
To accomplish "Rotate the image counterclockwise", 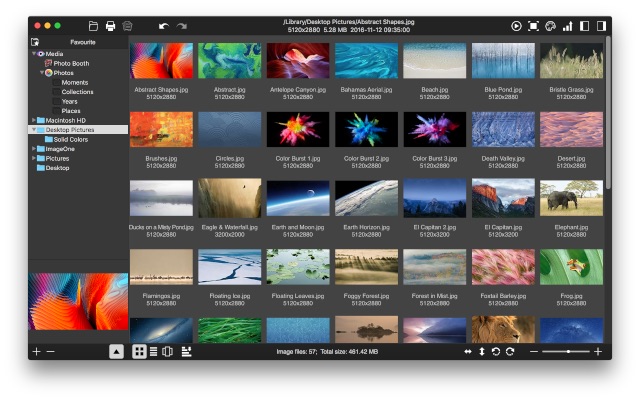I will click(x=496, y=351).
